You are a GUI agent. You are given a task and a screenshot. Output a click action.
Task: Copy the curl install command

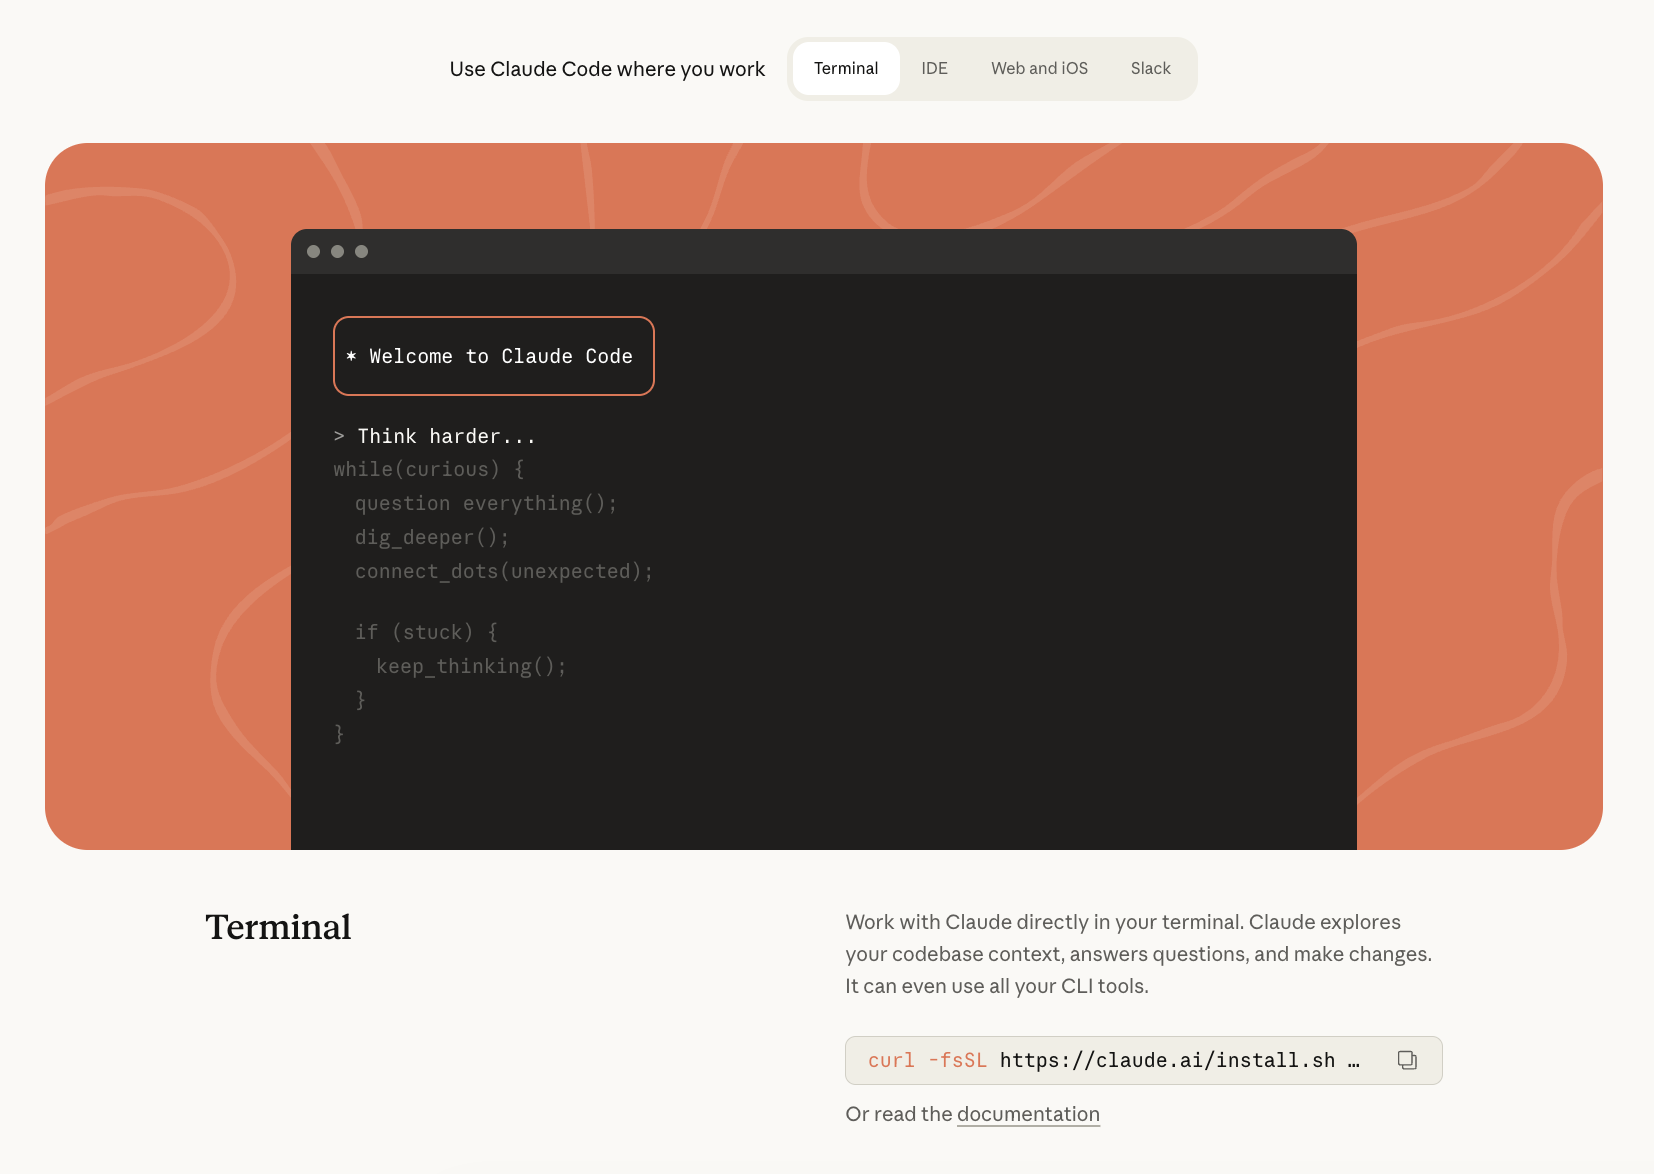[1406, 1060]
